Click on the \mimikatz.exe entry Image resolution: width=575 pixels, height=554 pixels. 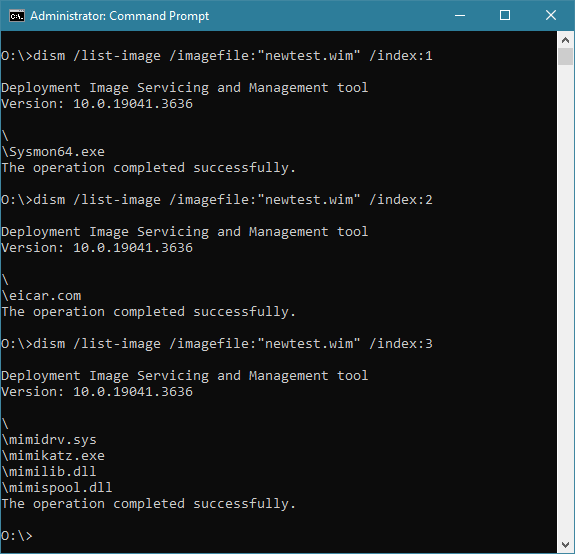coord(53,456)
